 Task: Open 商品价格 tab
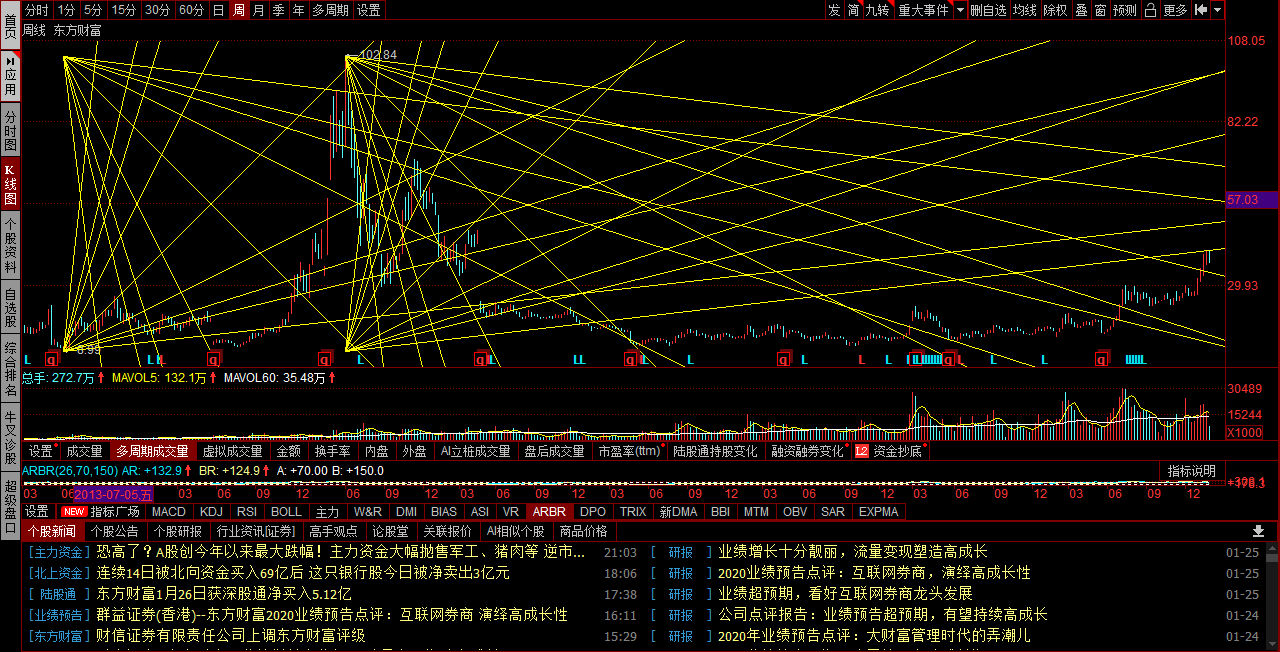click(x=584, y=531)
